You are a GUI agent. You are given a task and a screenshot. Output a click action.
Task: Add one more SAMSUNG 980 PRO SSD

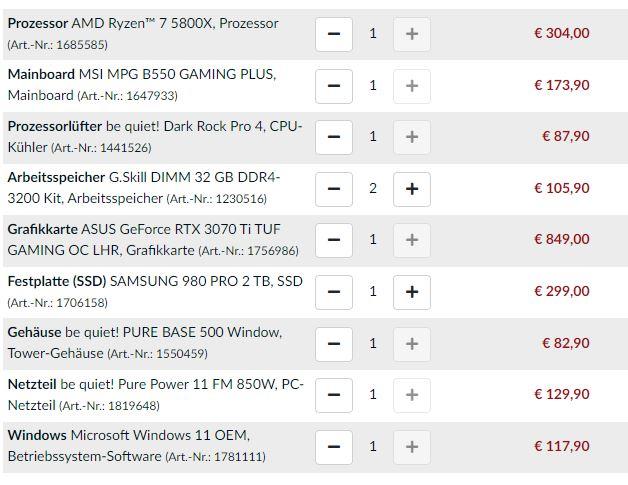coord(411,292)
